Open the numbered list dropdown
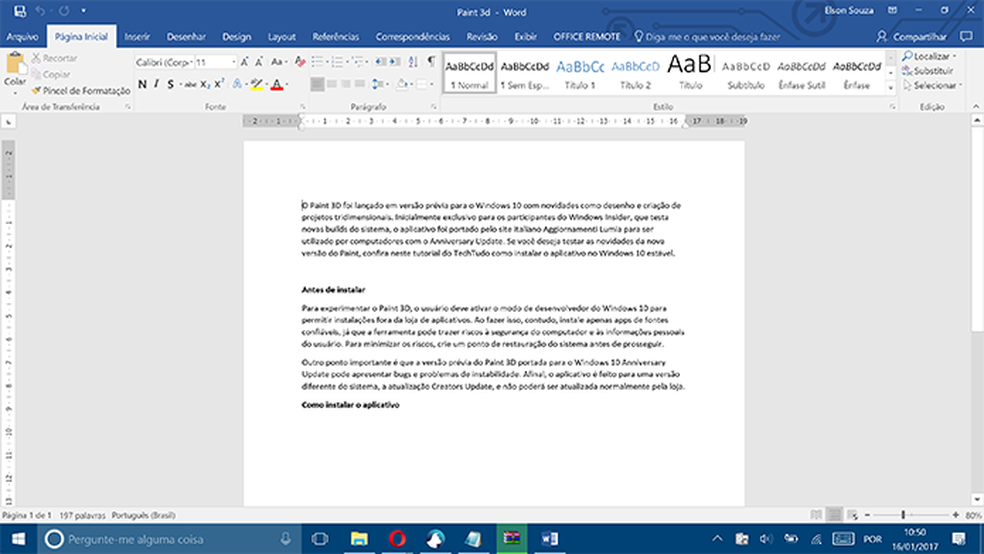Screen dimensions: 984x554 [x=346, y=61]
